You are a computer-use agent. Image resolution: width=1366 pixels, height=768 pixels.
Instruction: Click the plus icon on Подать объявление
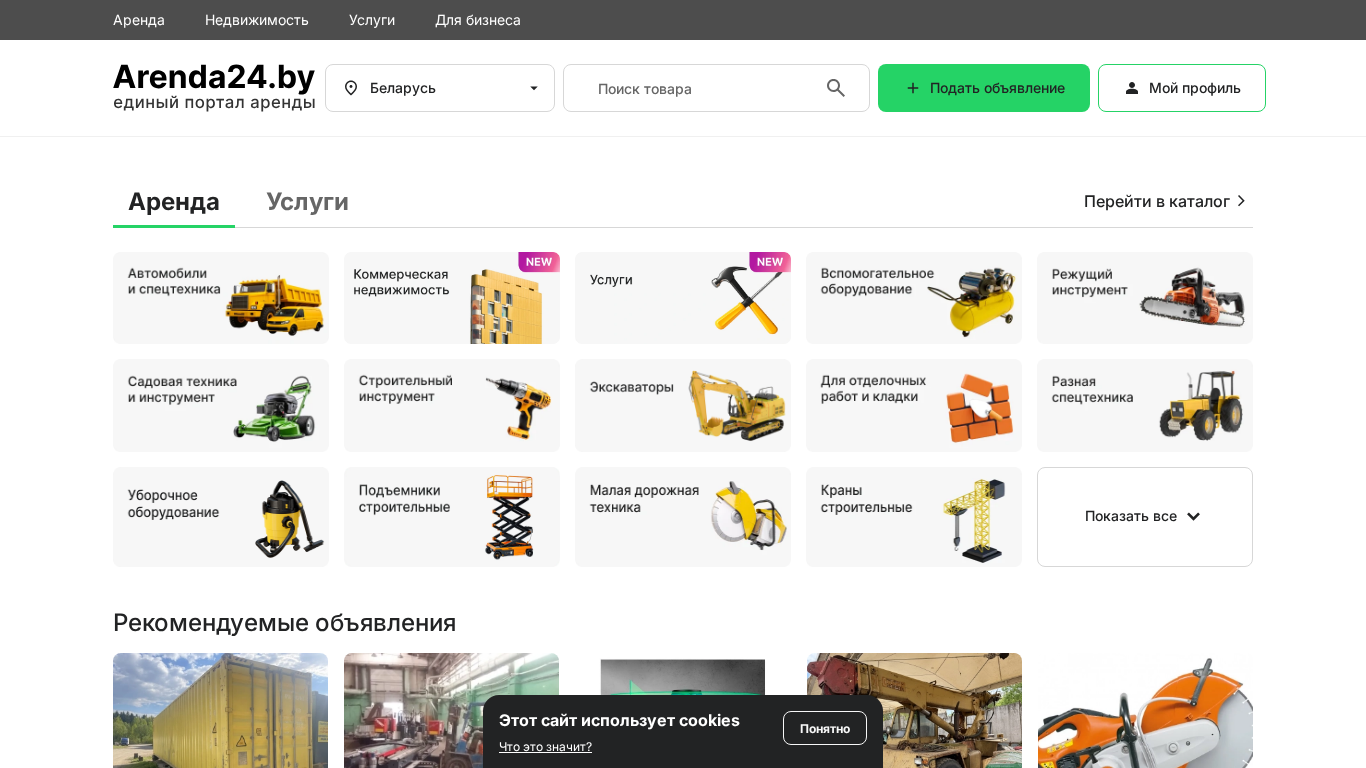pos(912,88)
